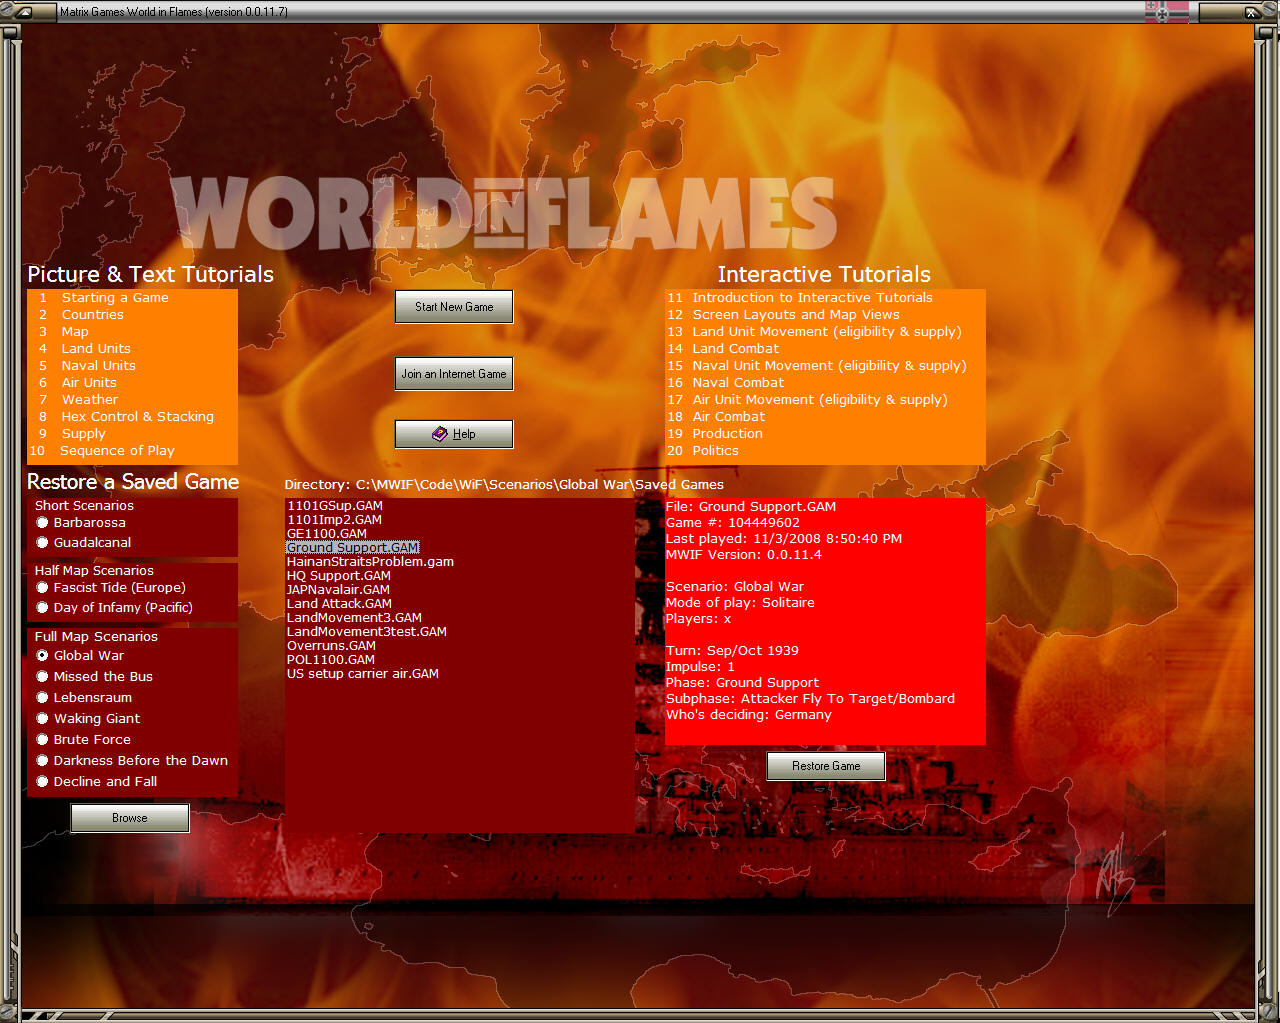This screenshot has width=1280, height=1023.
Task: Open the Naval Combat tutorial
Action: click(825, 383)
